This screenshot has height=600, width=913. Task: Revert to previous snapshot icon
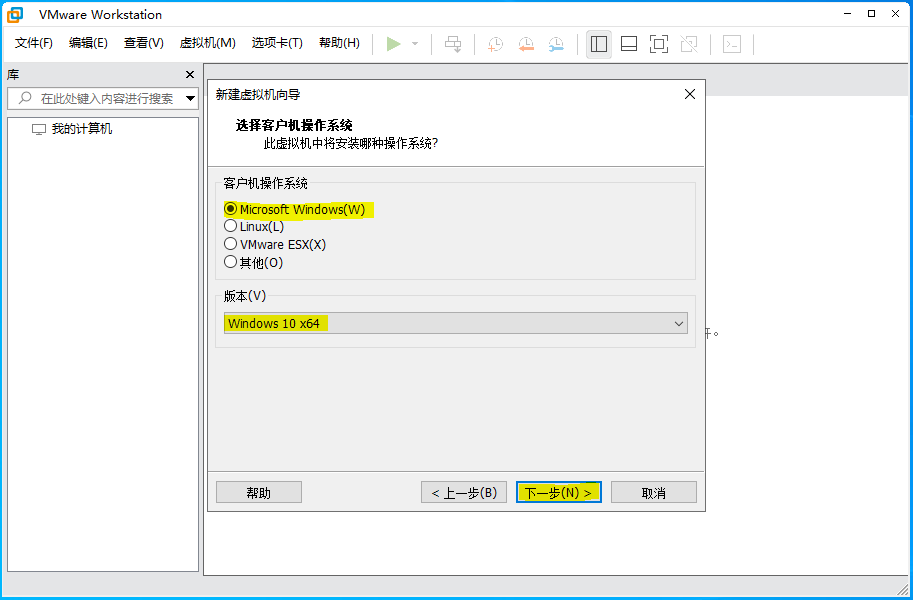point(526,44)
